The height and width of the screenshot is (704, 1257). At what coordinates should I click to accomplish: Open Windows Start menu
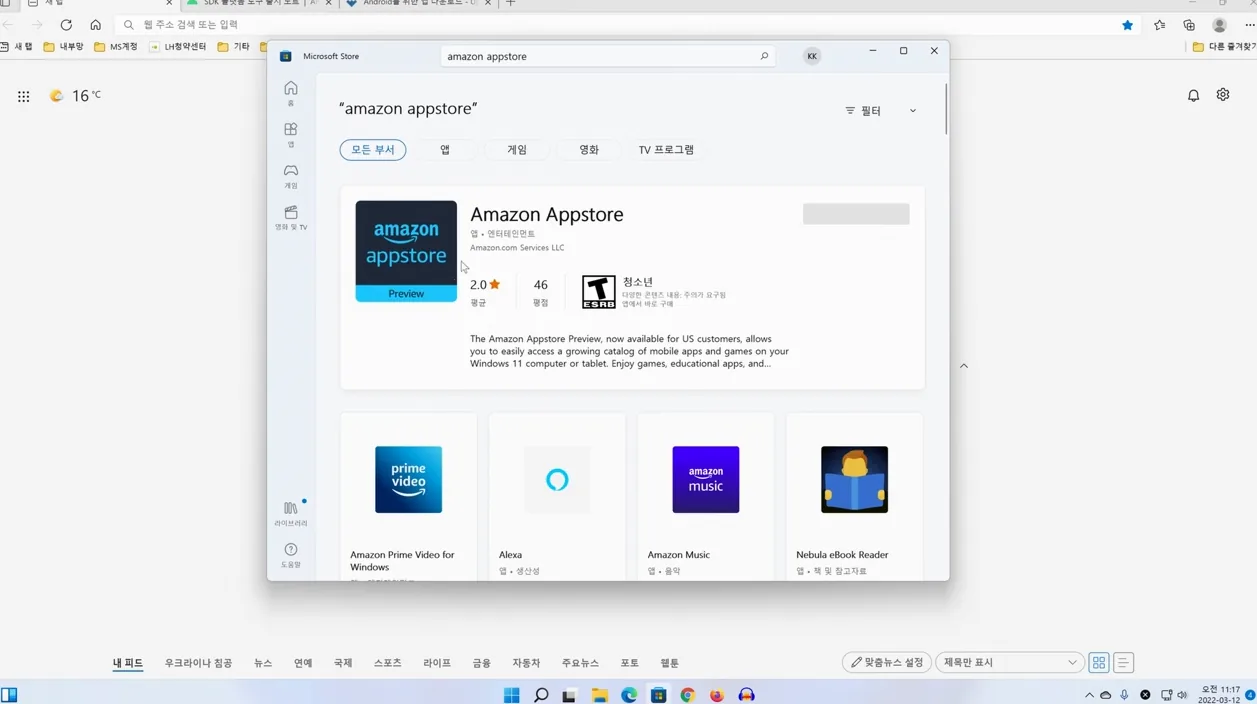512,695
